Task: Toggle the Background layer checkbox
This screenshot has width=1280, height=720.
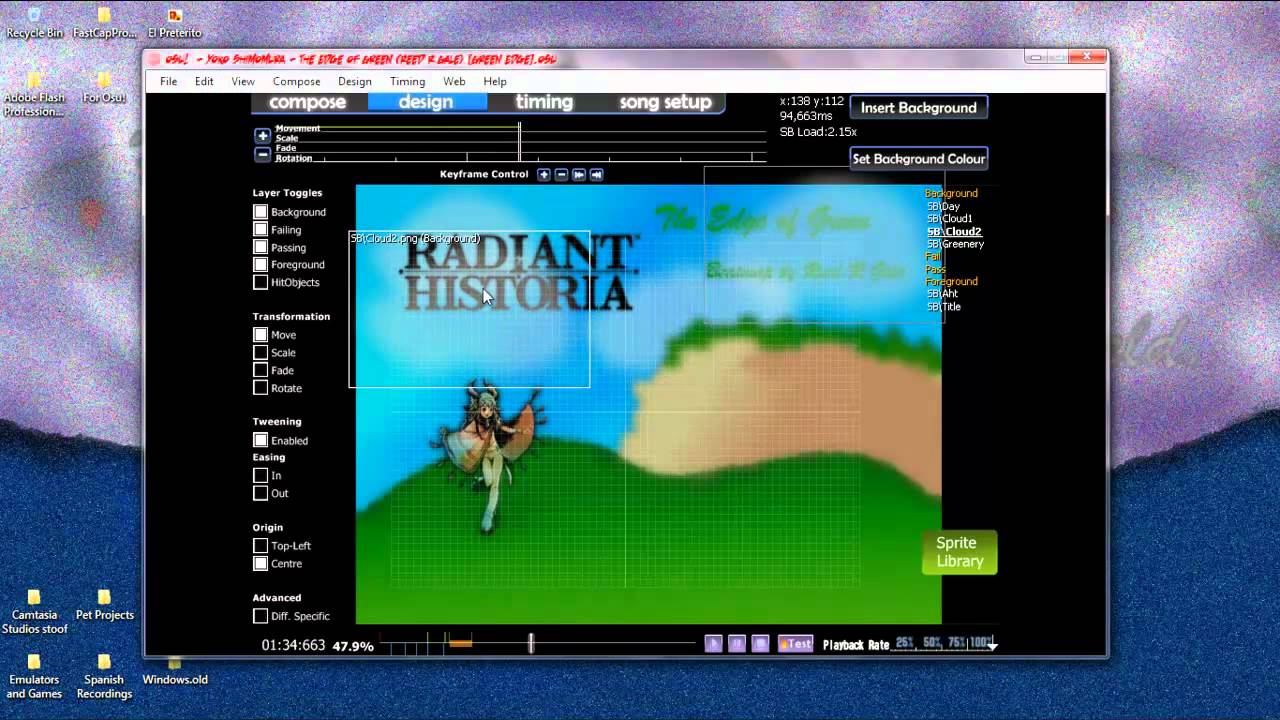Action: pos(261,212)
